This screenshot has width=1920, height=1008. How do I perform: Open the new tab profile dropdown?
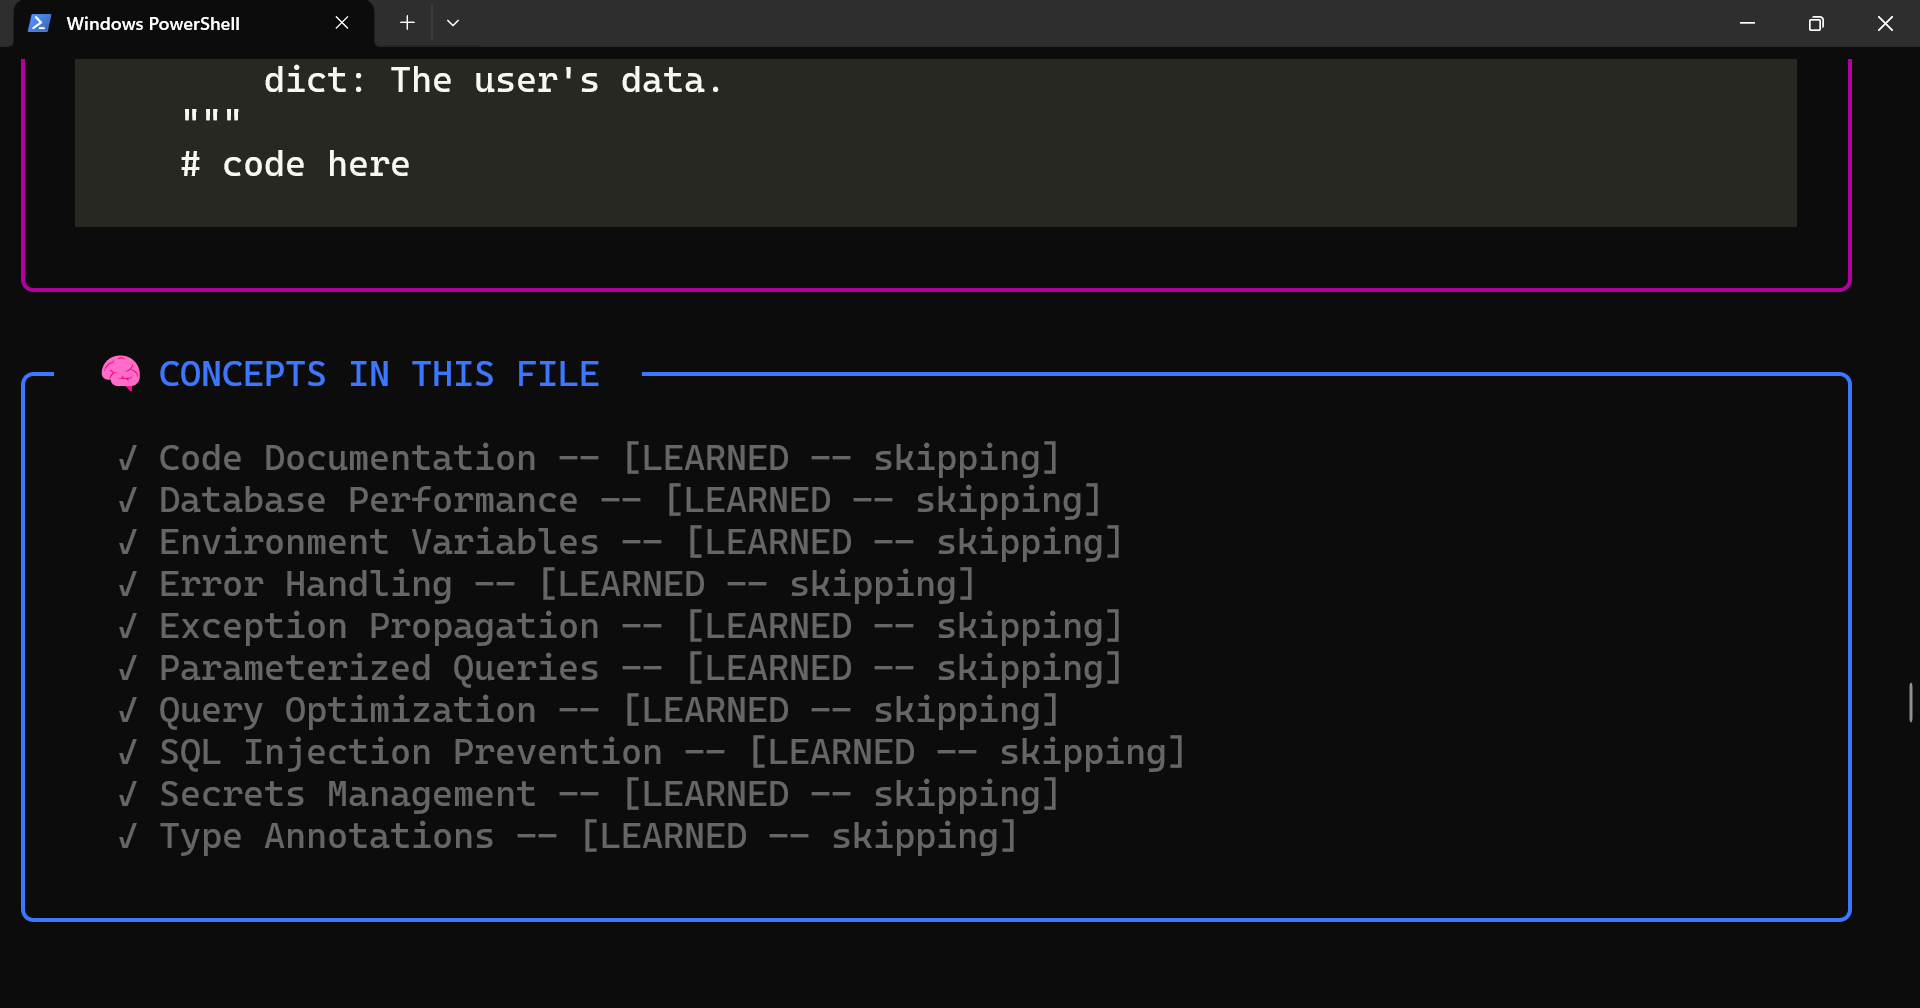[x=453, y=23]
